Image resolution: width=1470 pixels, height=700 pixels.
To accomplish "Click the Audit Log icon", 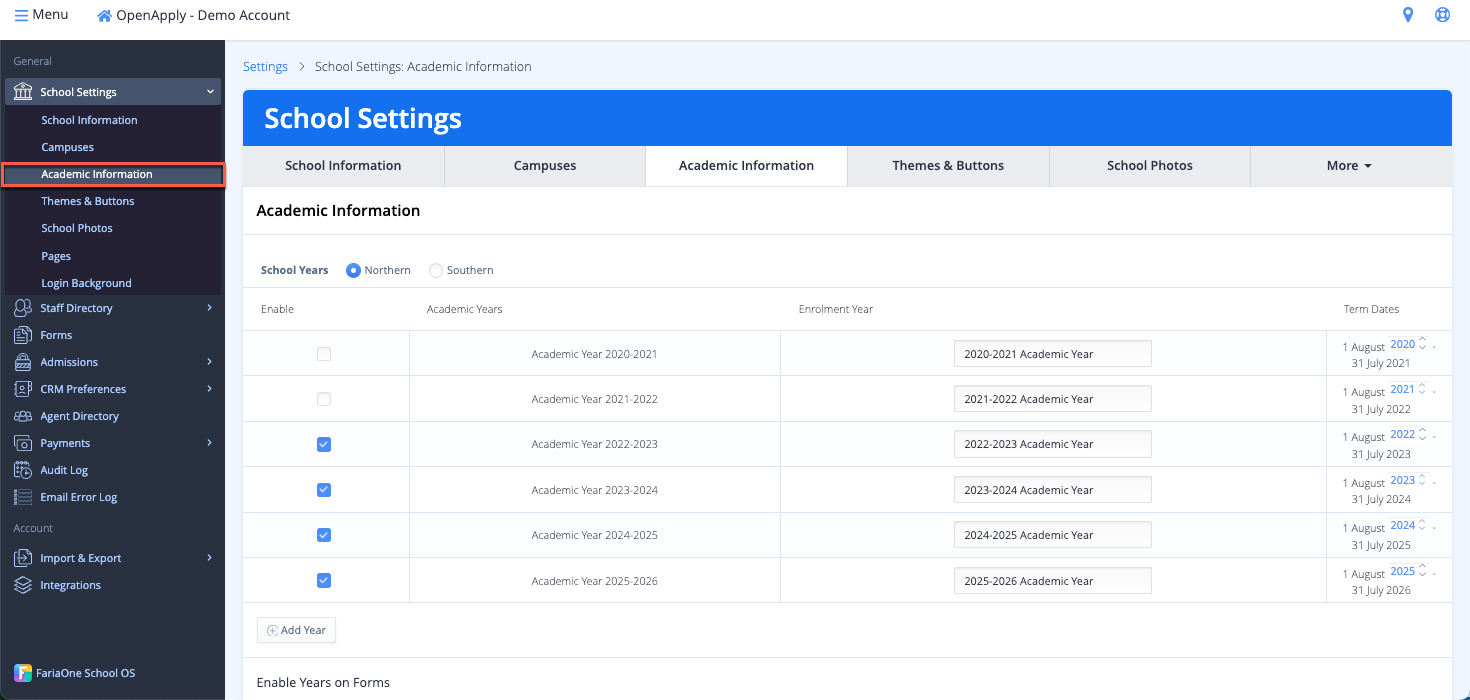I will point(23,470).
